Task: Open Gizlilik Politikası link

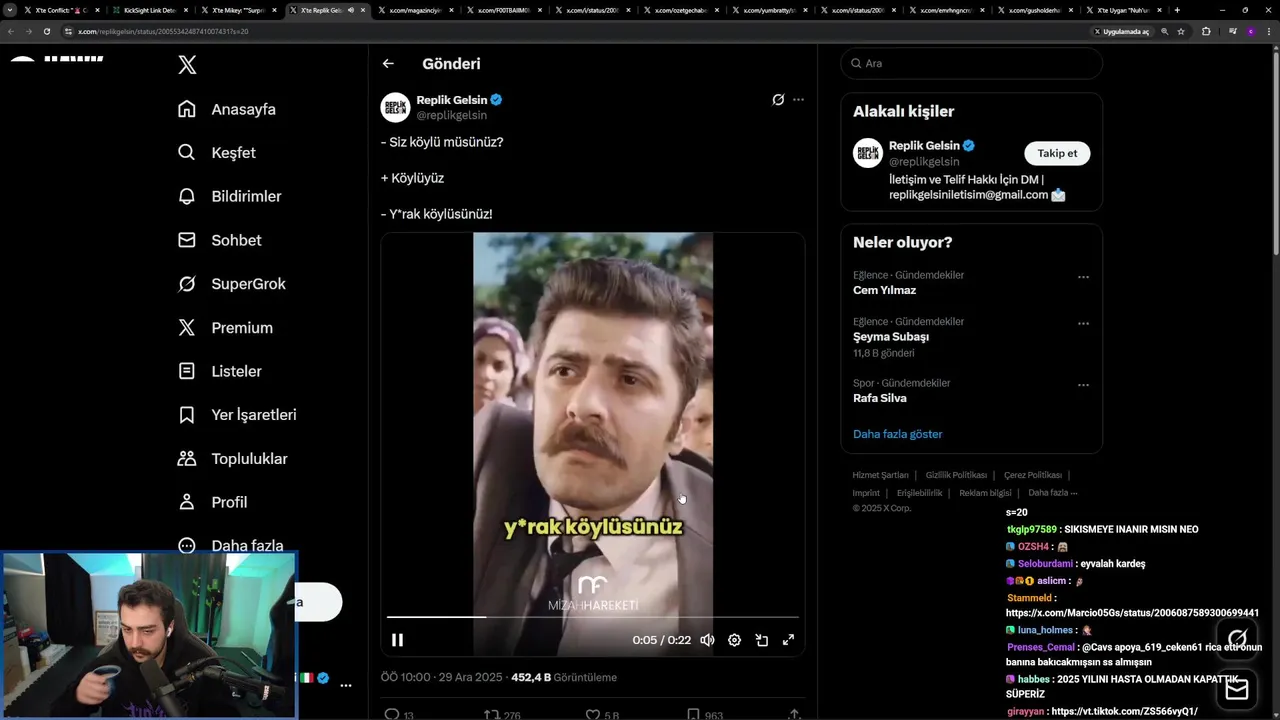Action: click(x=956, y=475)
